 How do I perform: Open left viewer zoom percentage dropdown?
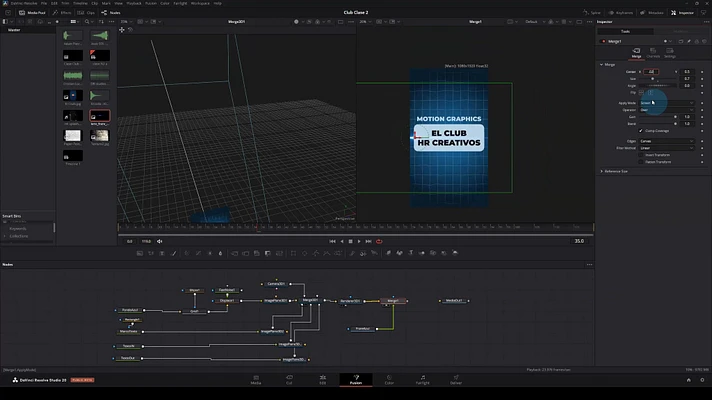[126, 21]
